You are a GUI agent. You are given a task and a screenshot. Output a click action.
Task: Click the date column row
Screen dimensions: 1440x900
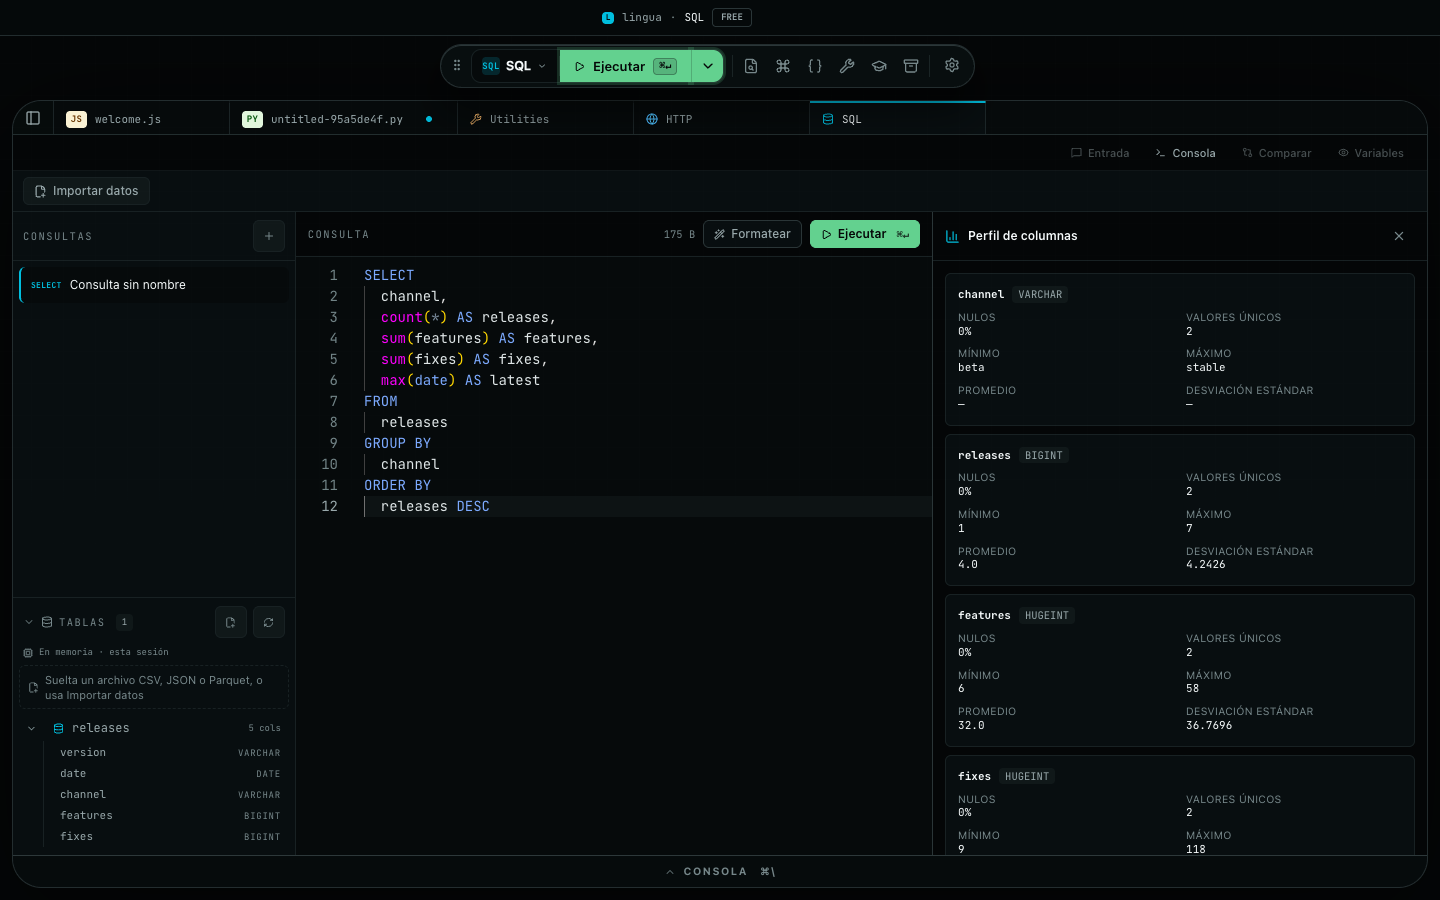click(168, 773)
